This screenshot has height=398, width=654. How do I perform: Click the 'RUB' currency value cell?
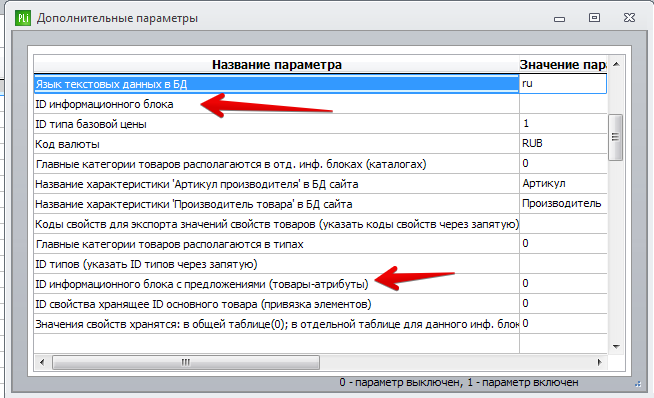[563, 144]
